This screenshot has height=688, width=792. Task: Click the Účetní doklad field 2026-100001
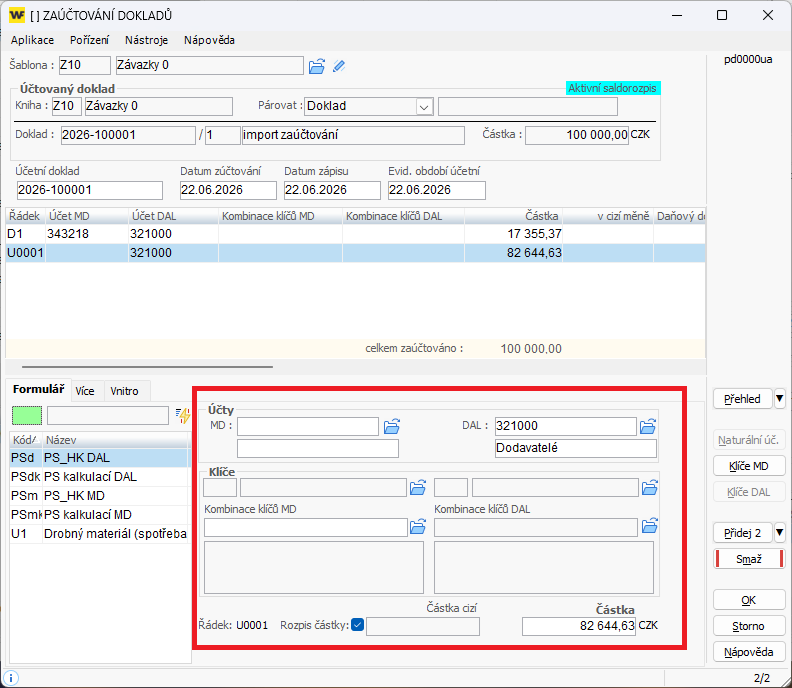[x=89, y=190]
